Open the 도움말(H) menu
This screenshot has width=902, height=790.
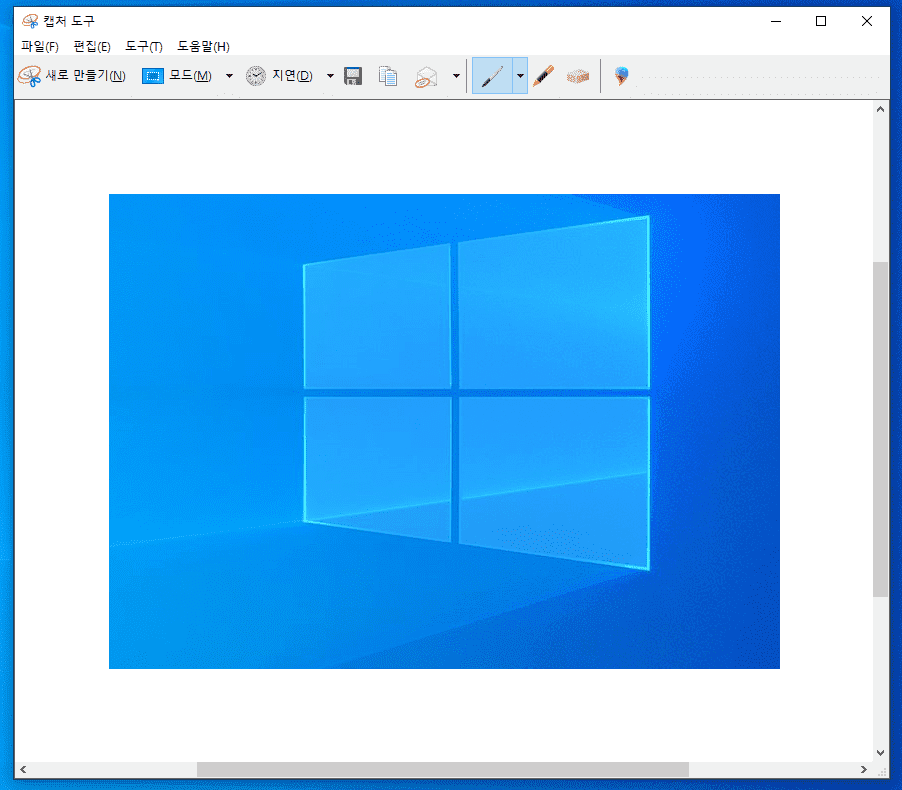pos(203,47)
